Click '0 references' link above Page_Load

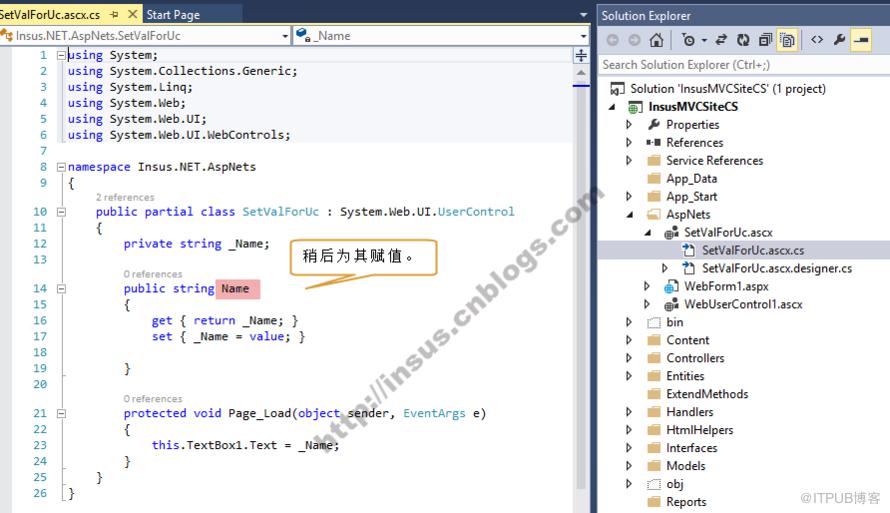tap(153, 399)
